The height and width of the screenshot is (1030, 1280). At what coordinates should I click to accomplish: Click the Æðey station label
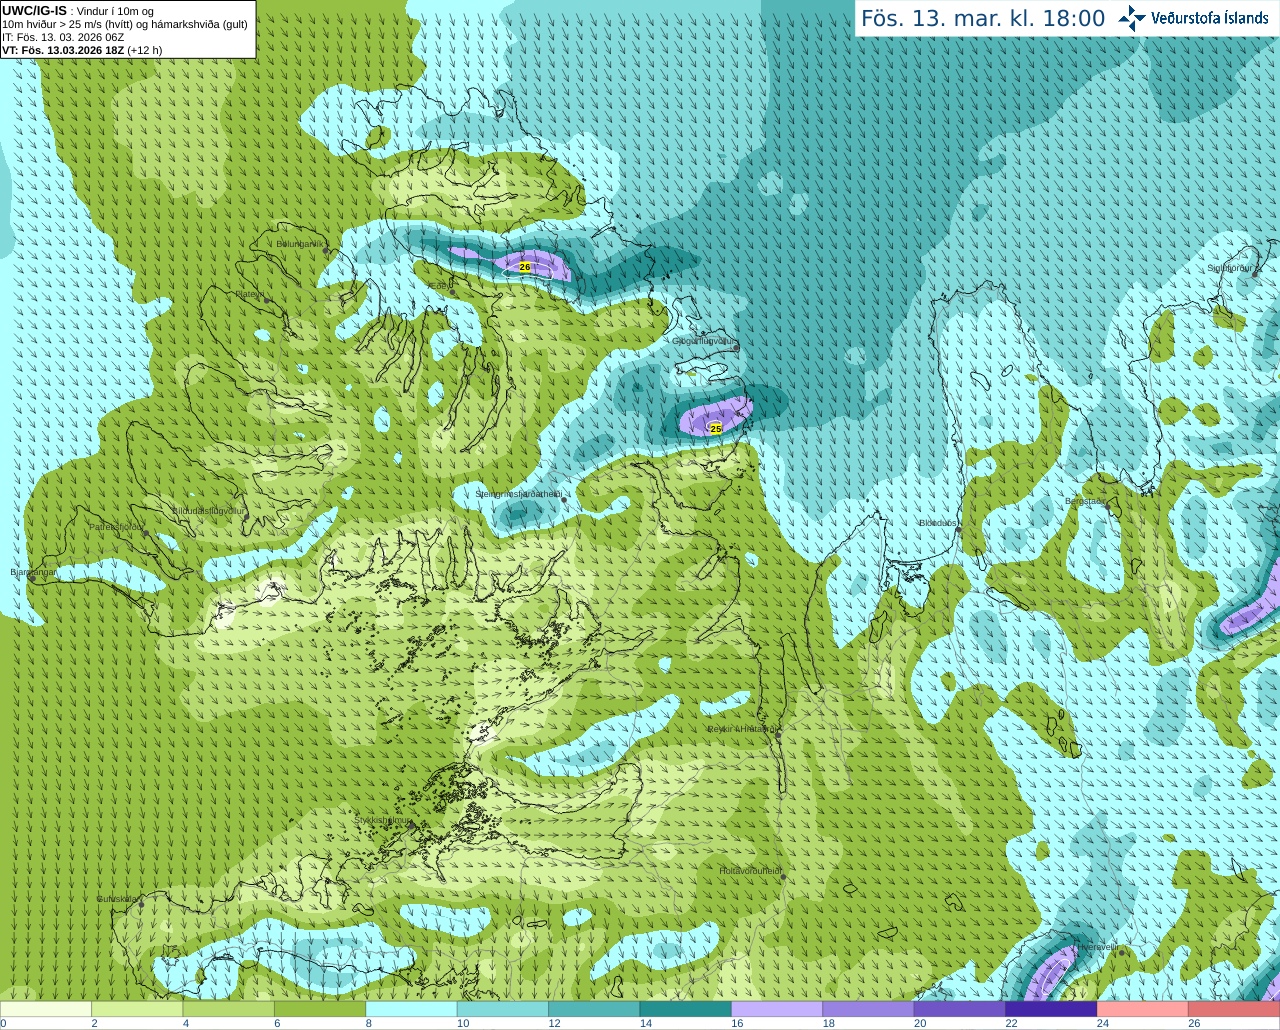[440, 286]
